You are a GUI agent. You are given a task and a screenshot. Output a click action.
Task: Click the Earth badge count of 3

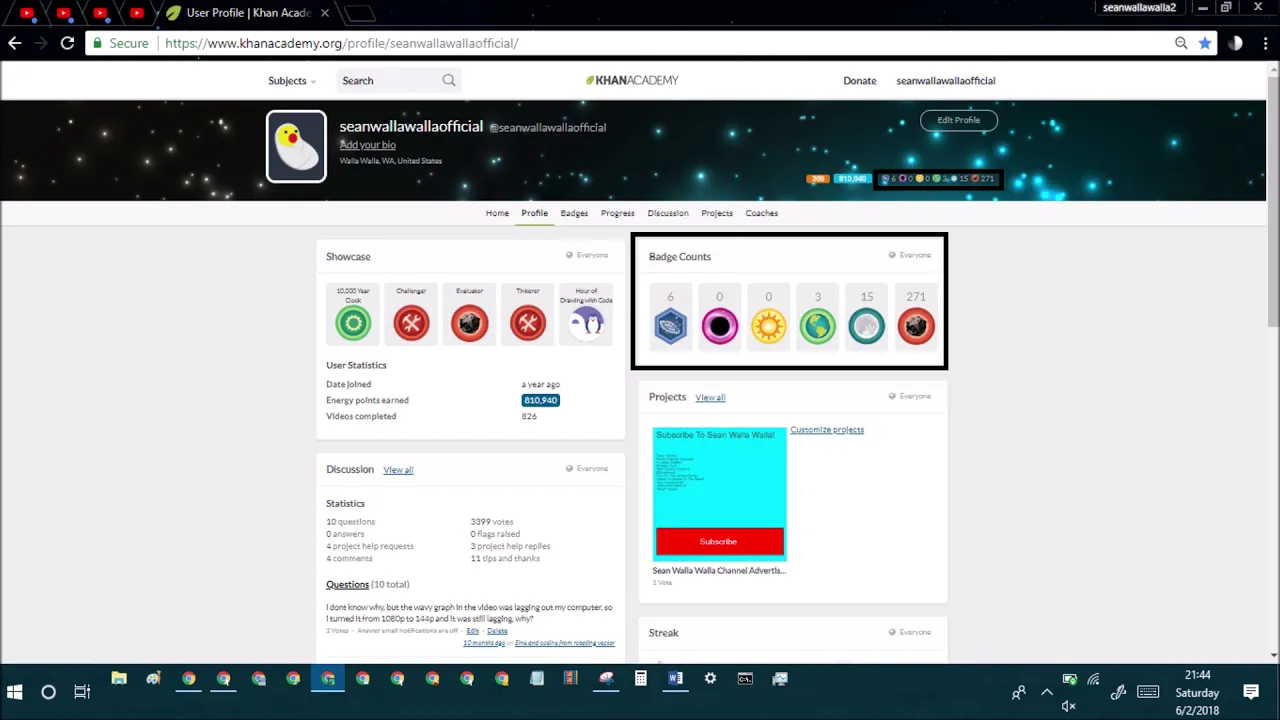click(817, 317)
